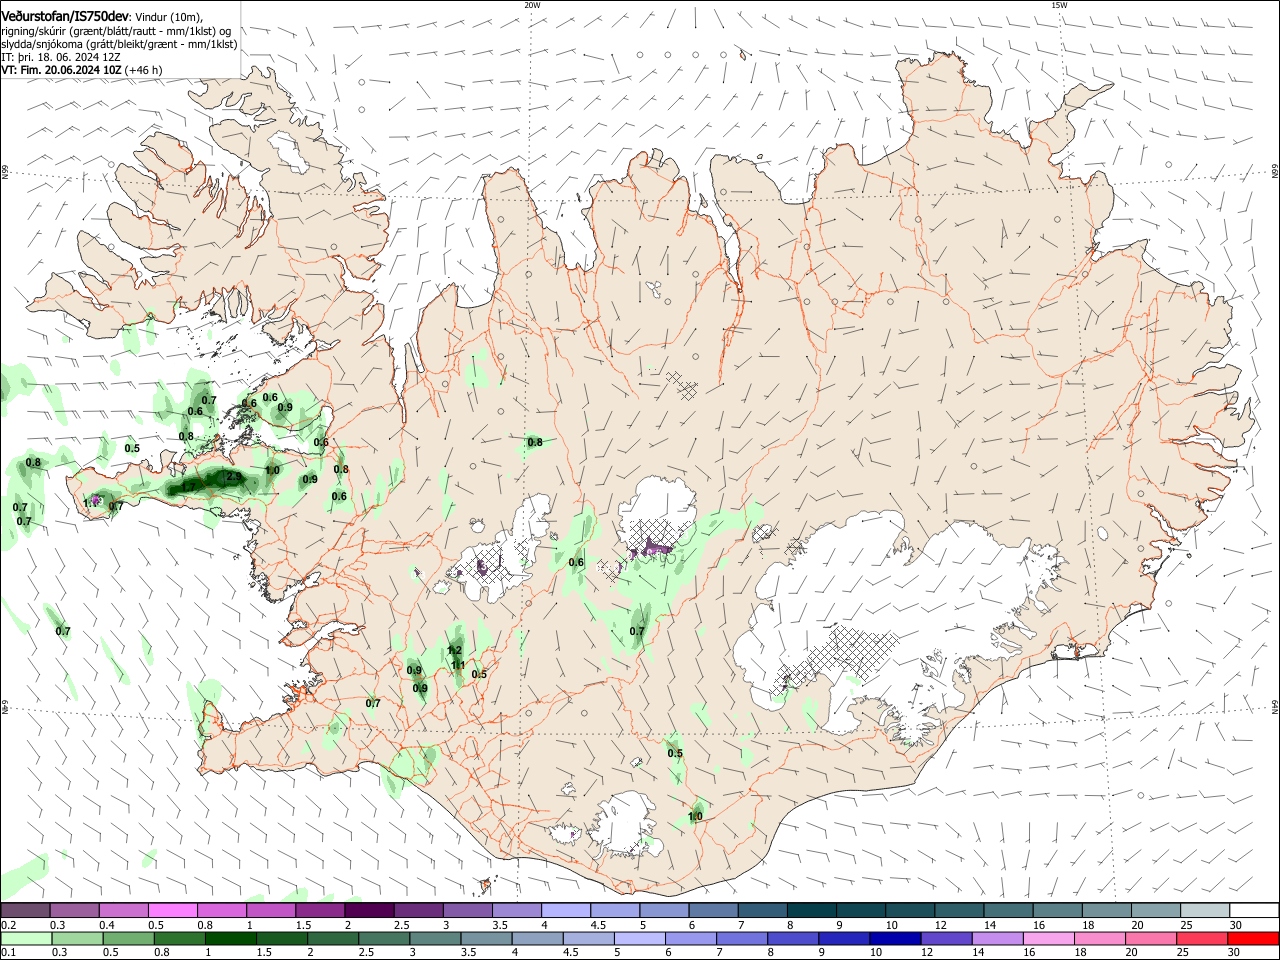Click the 1.2 precipitation value in southwest Iceland
The width and height of the screenshot is (1280, 960).
[x=454, y=650]
